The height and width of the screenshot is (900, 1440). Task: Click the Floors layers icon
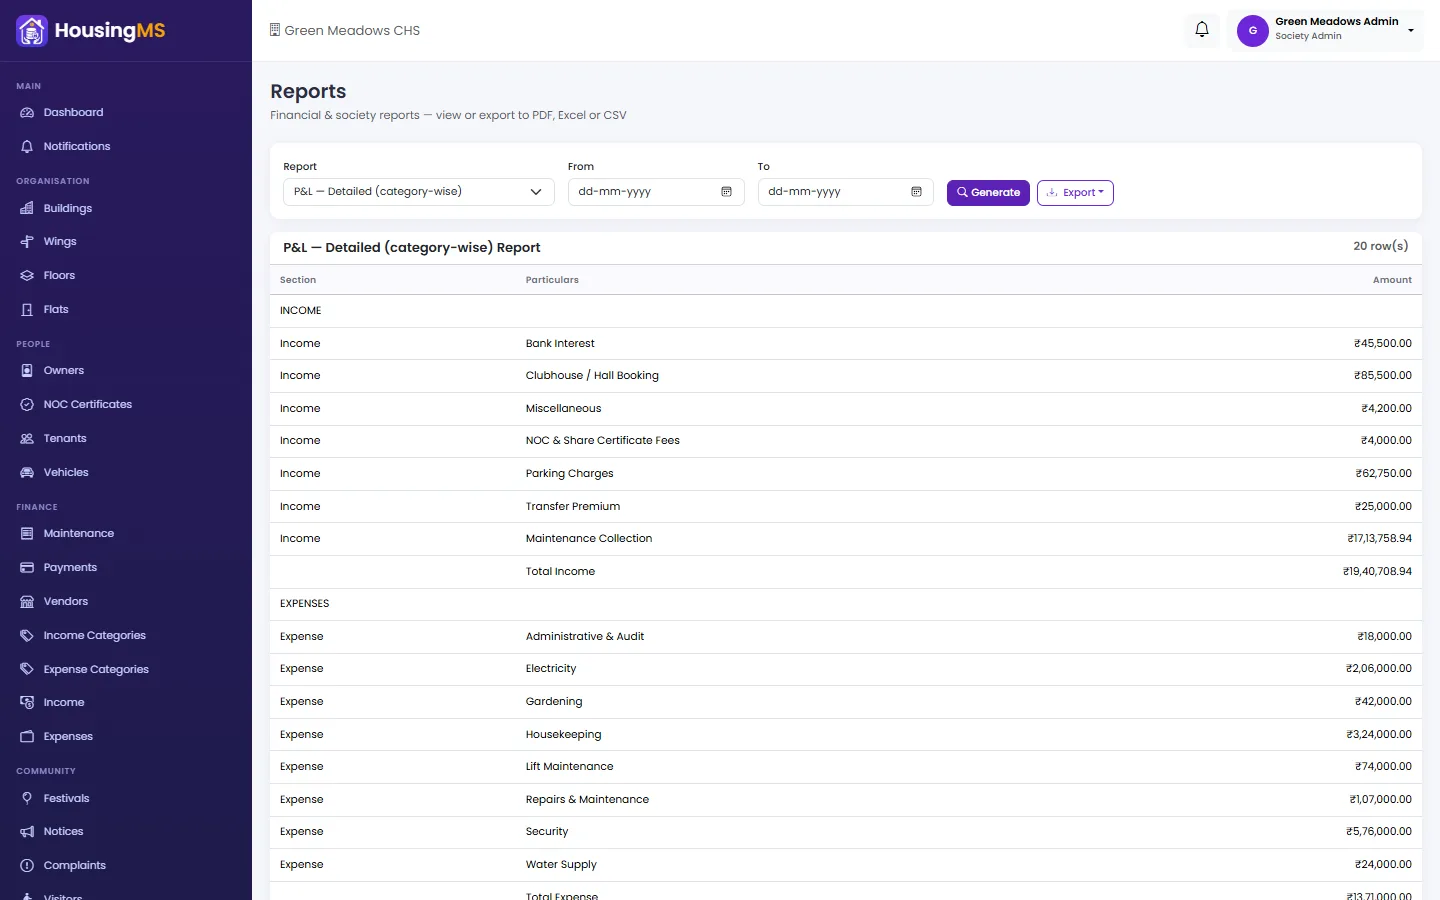(27, 276)
